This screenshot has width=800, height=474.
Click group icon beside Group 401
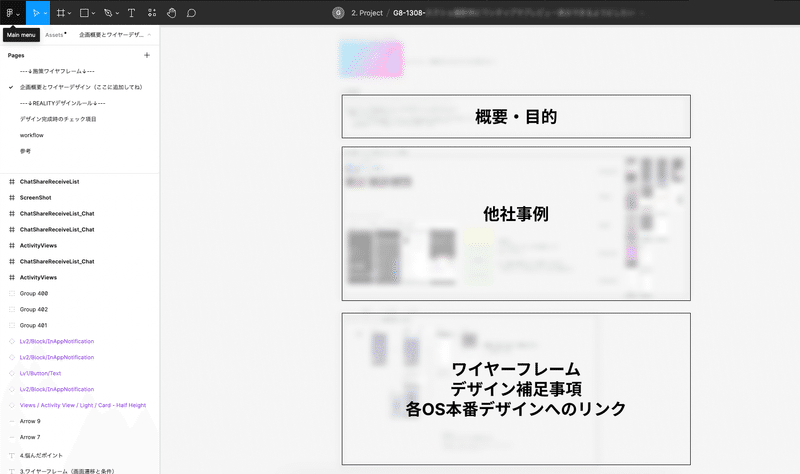coord(12,325)
